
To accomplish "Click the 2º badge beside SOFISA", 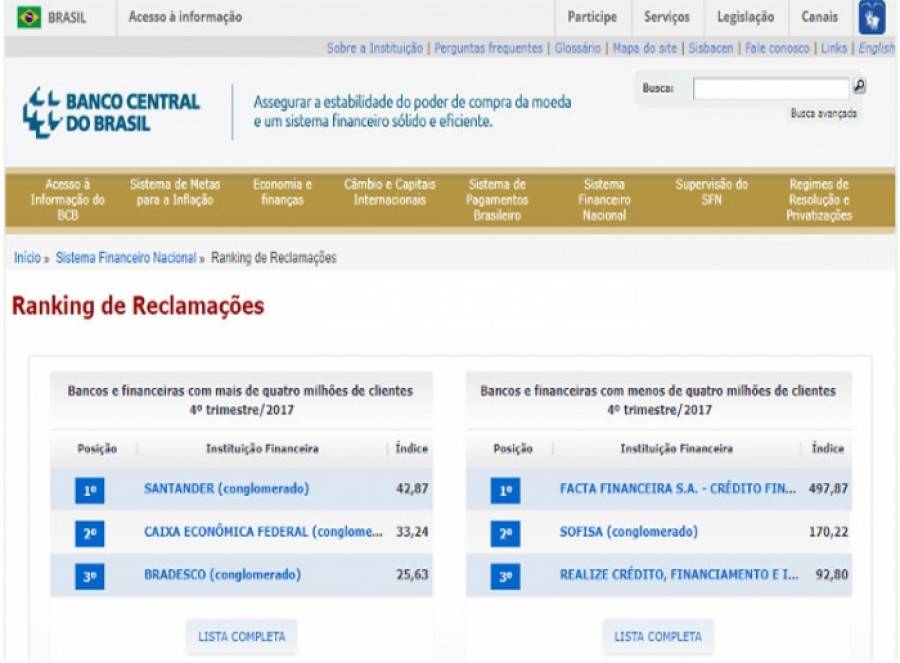I will [505, 533].
